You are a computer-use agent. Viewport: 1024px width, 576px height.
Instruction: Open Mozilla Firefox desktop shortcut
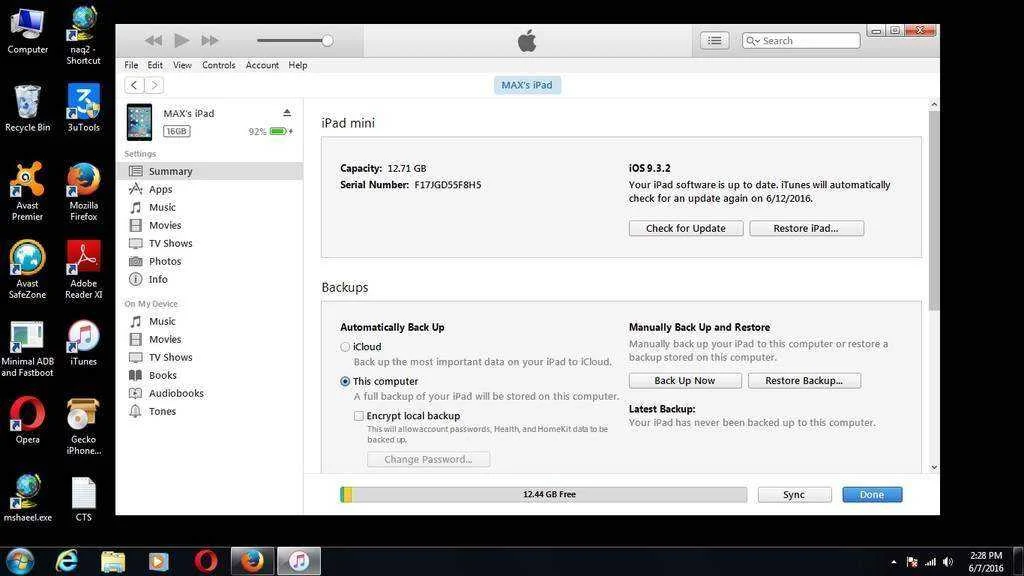click(x=84, y=191)
